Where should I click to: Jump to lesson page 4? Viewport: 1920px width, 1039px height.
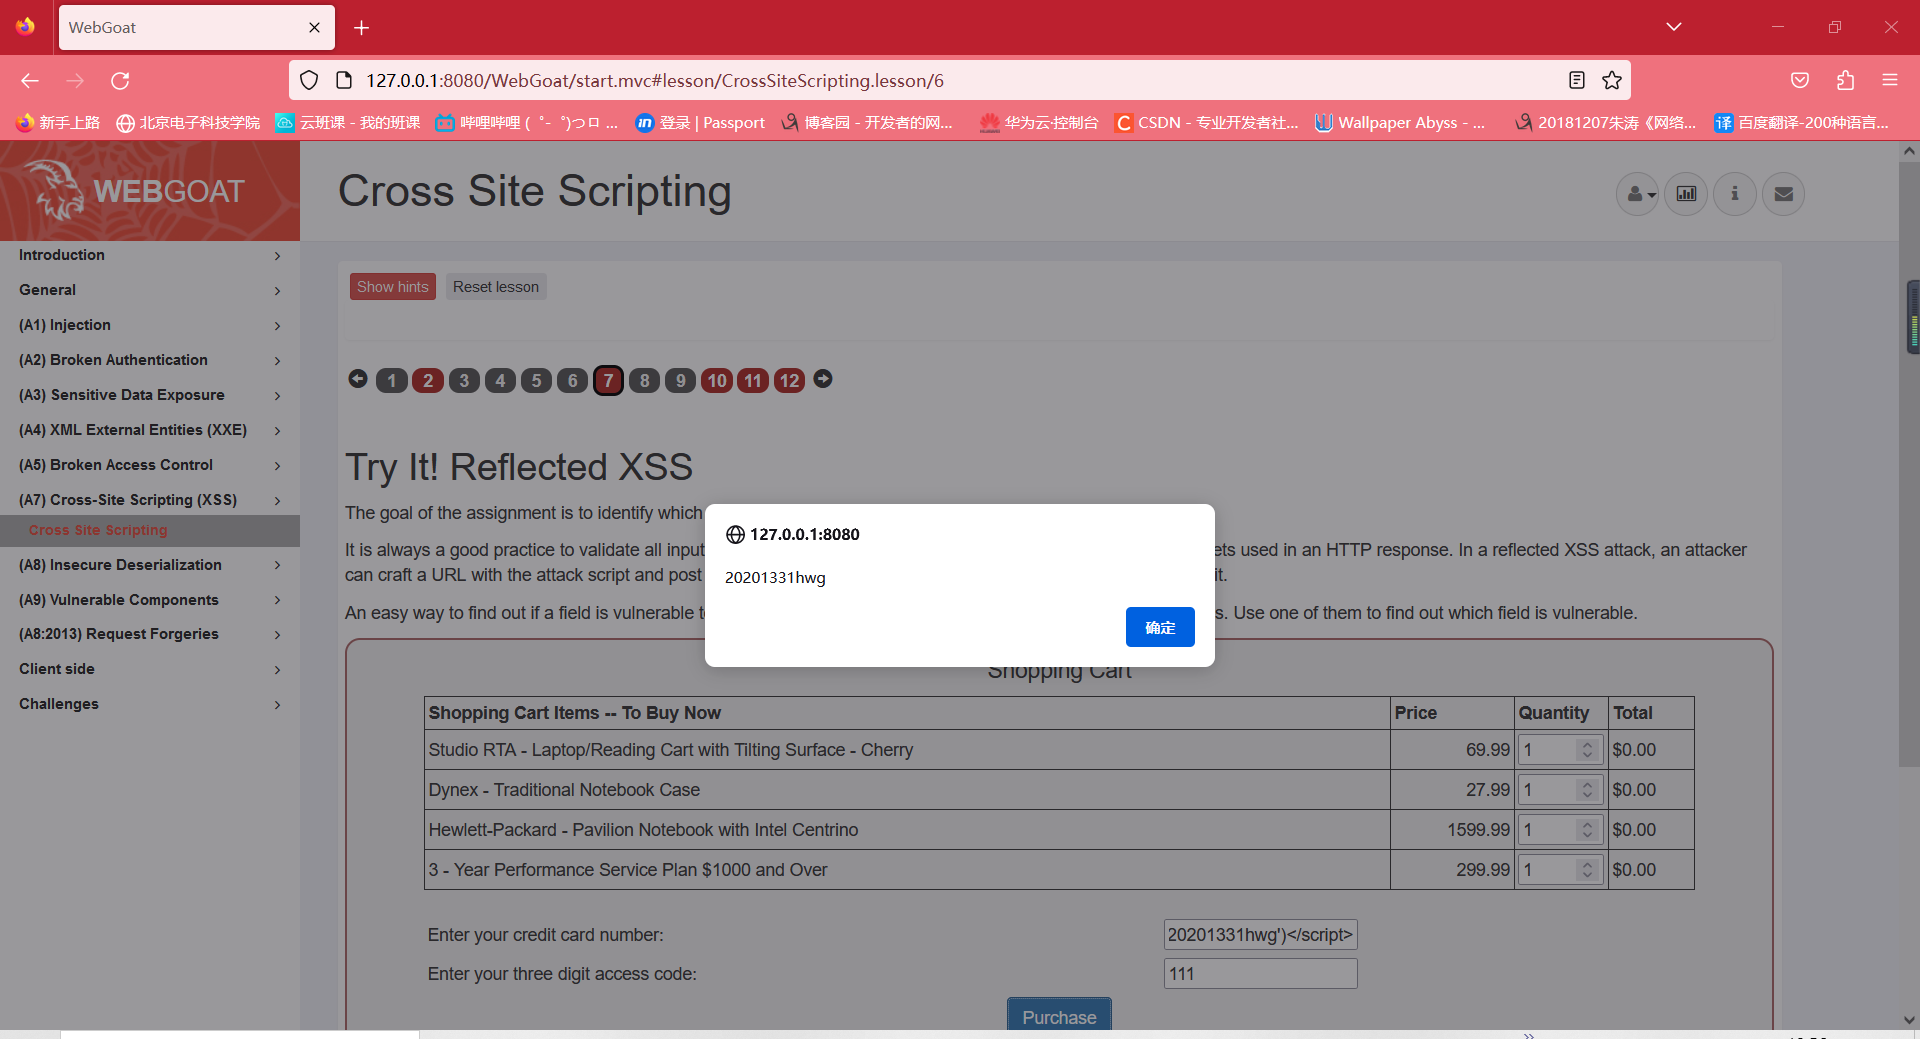500,381
